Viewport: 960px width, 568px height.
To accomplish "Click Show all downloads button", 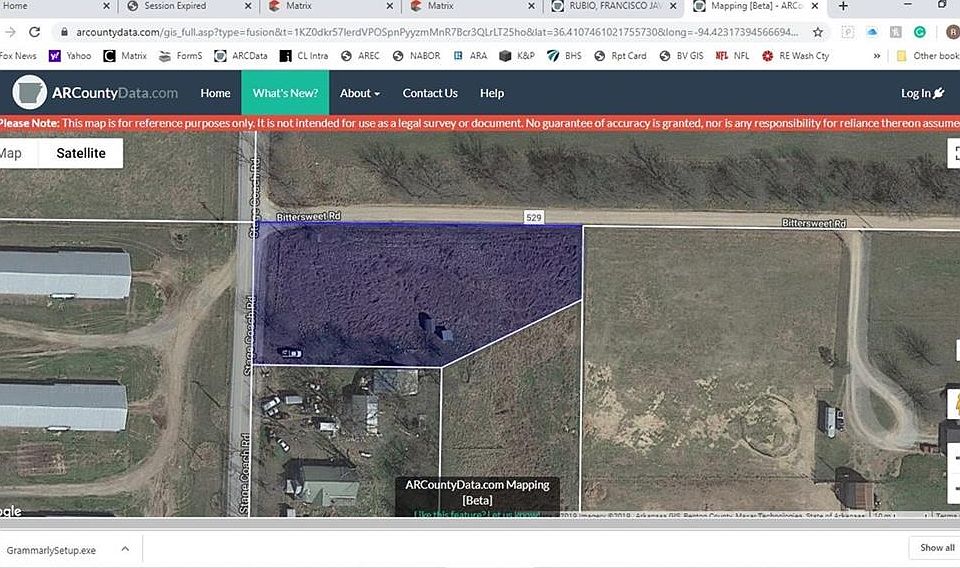I will (x=936, y=547).
